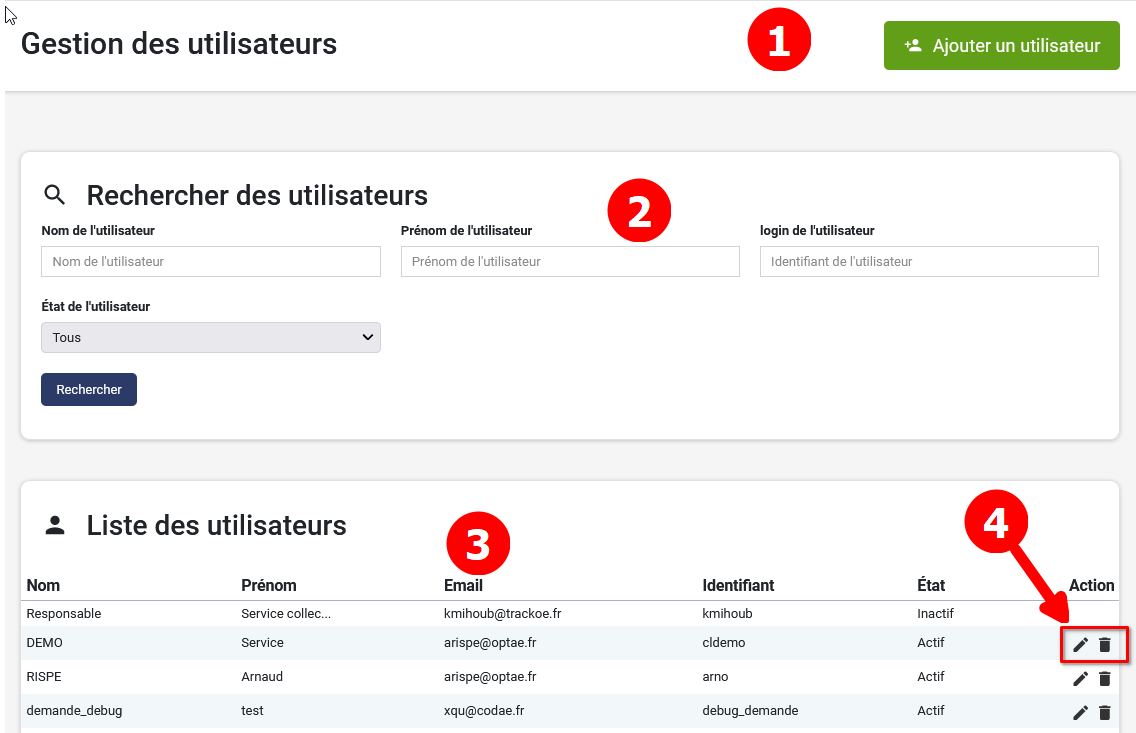1136x733 pixels.
Task: Edit the DEMO user with the pencil icon
Action: click(1080, 645)
